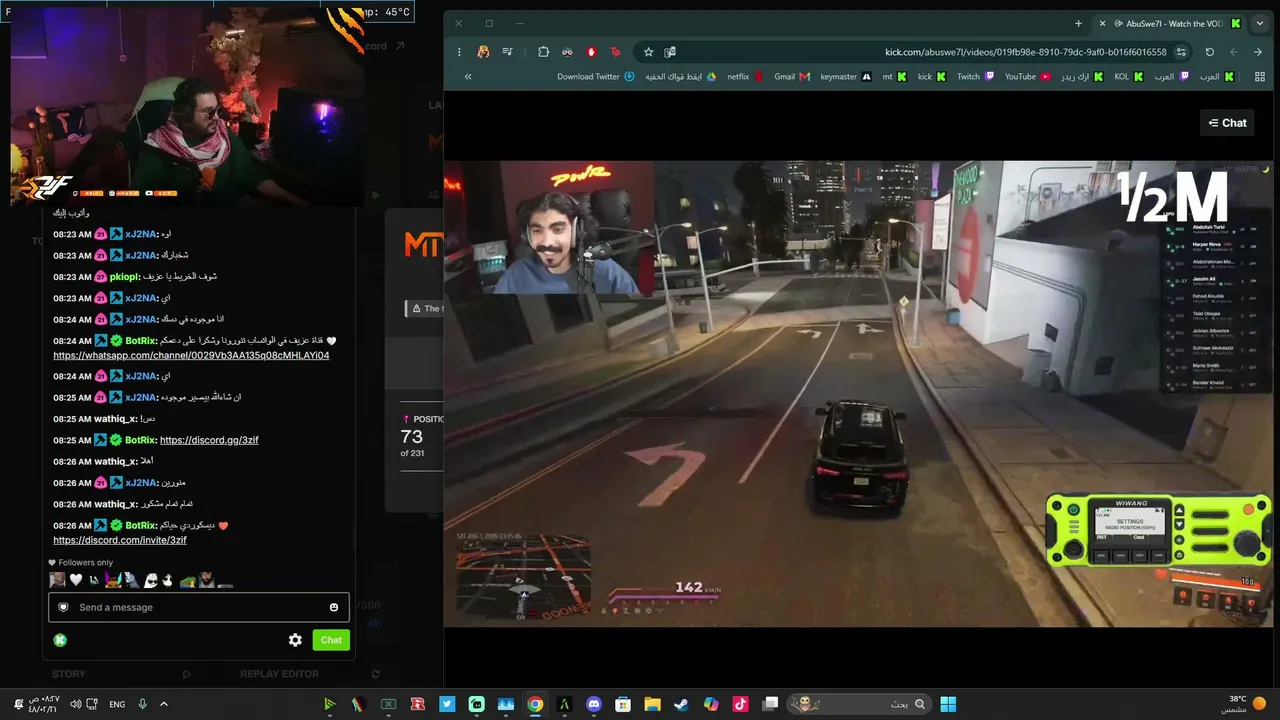Open pkiopl's profile from chat
Screen dimensions: 1280x720
tap(124, 276)
